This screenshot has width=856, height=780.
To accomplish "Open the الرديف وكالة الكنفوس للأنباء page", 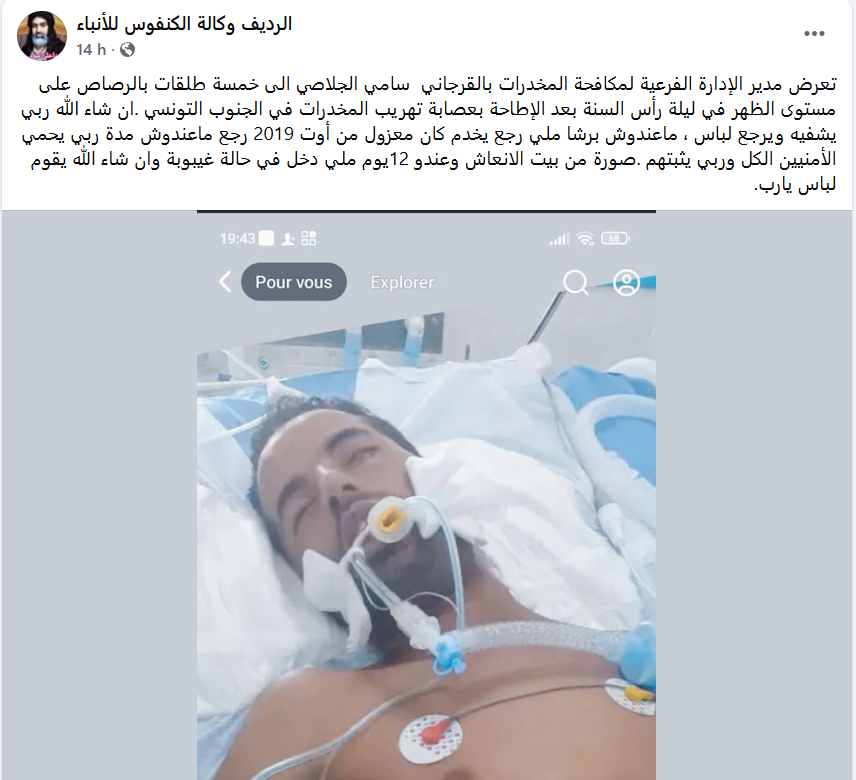I will tap(184, 24).
